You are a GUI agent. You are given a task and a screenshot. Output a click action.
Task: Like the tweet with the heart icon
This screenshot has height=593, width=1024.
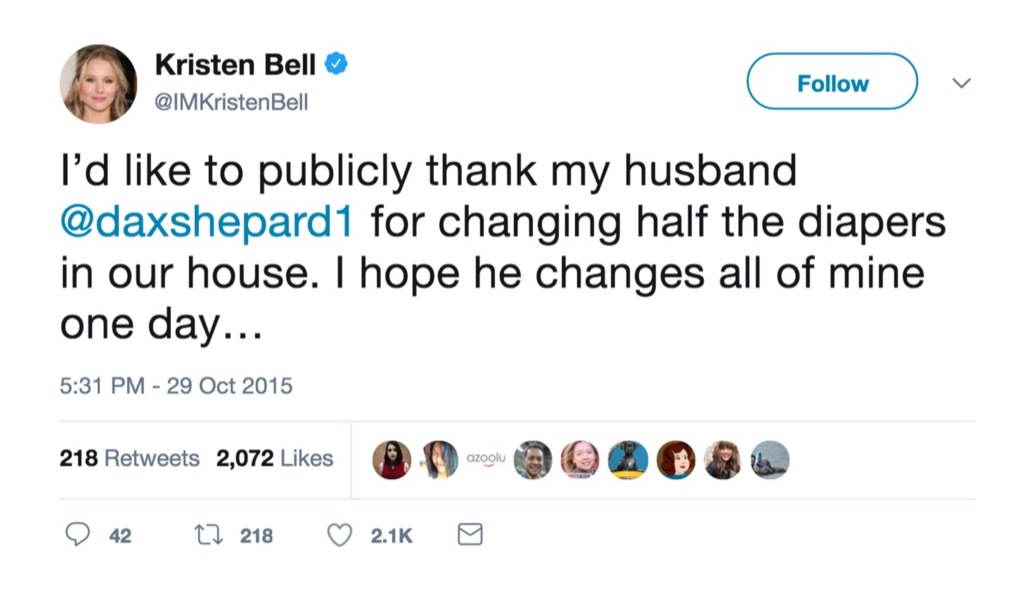(337, 535)
